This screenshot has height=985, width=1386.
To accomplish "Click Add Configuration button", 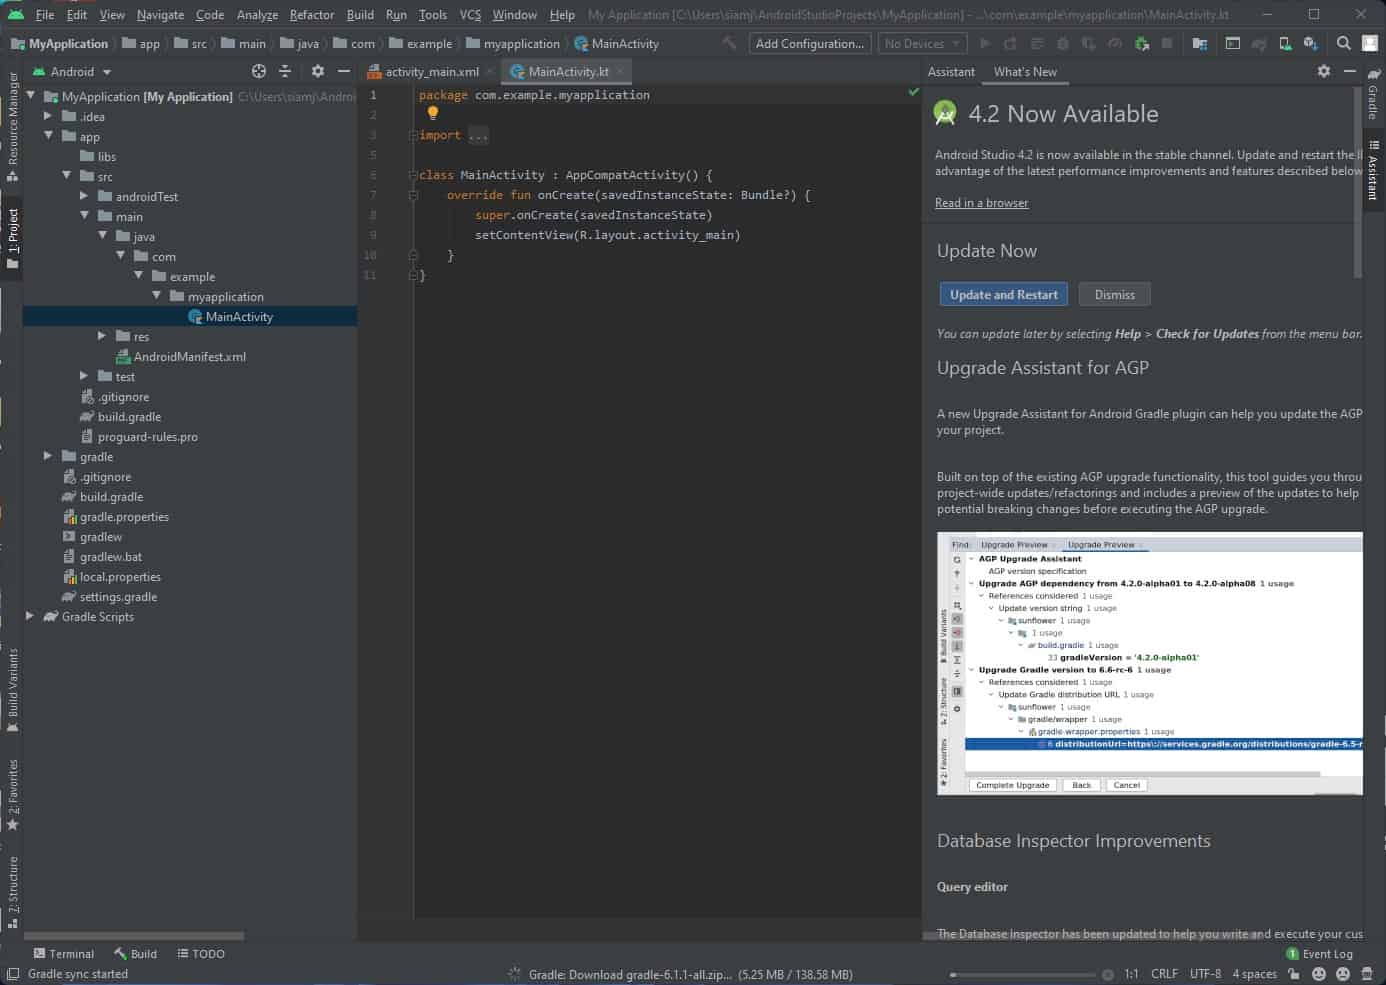I will point(809,43).
